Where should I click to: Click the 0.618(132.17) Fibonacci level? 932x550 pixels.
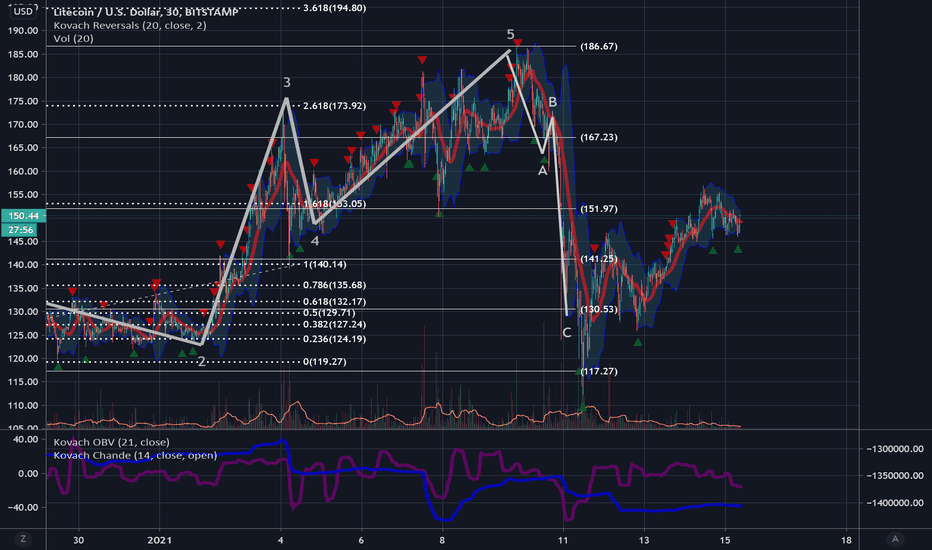click(x=334, y=302)
